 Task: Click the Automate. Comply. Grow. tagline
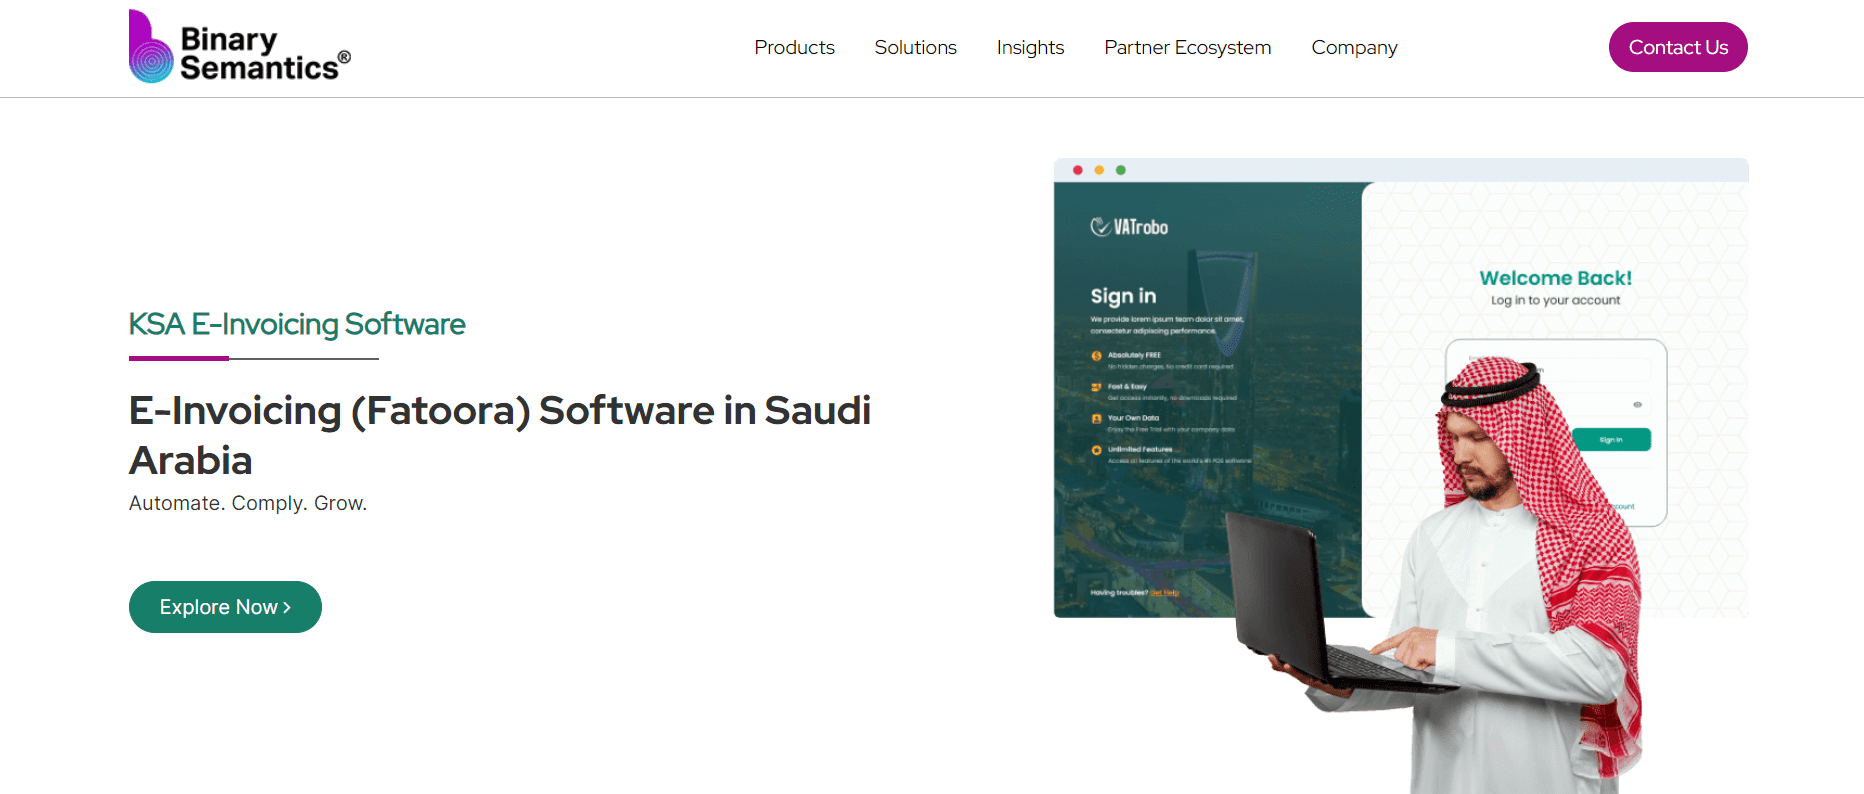(x=248, y=503)
